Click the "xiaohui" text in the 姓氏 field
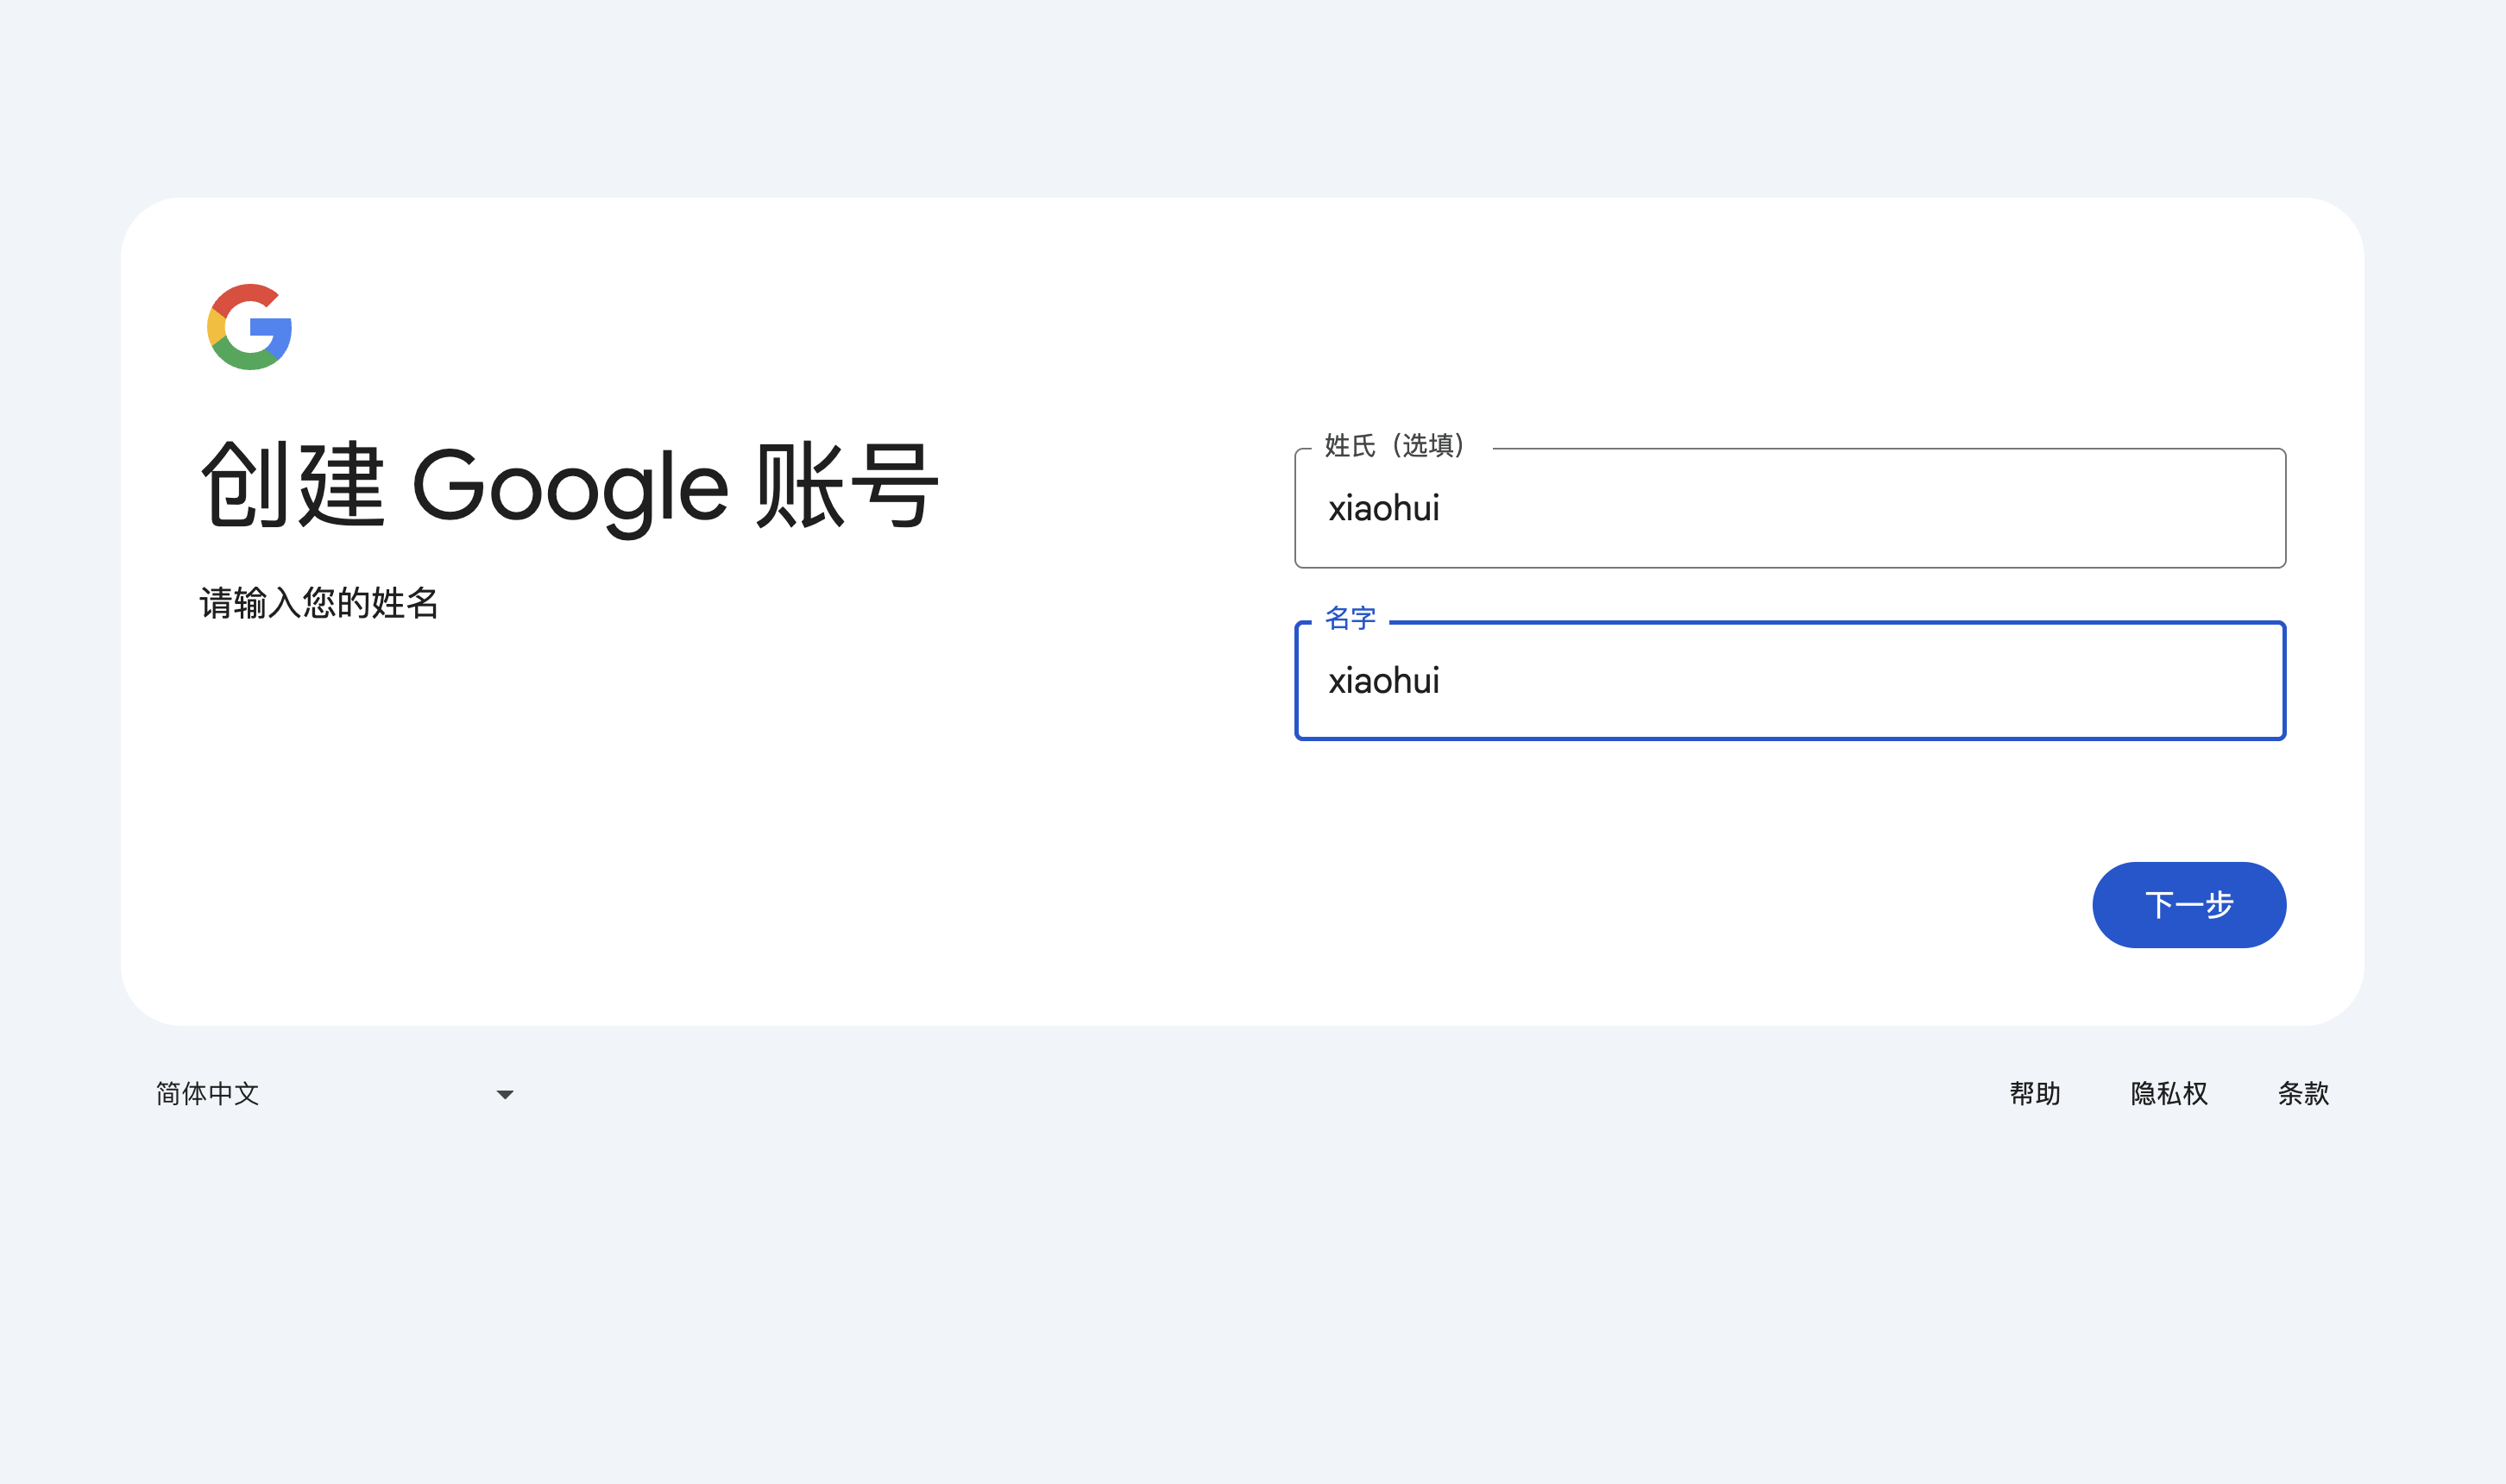 tap(1383, 508)
